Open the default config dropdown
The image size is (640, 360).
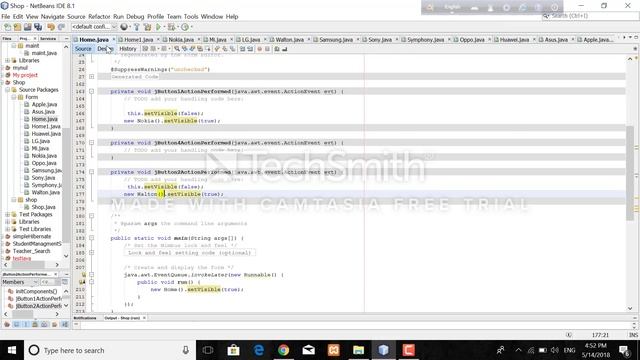(x=95, y=27)
